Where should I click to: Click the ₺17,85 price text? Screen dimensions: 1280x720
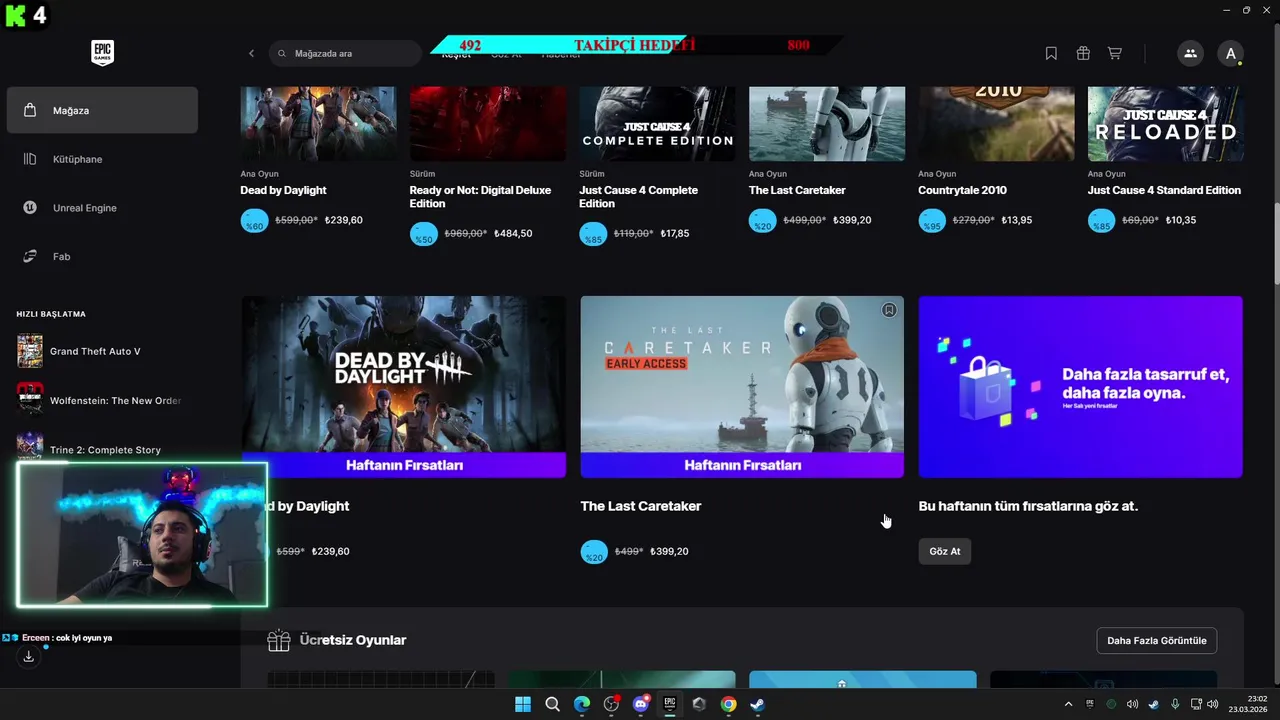677,233
